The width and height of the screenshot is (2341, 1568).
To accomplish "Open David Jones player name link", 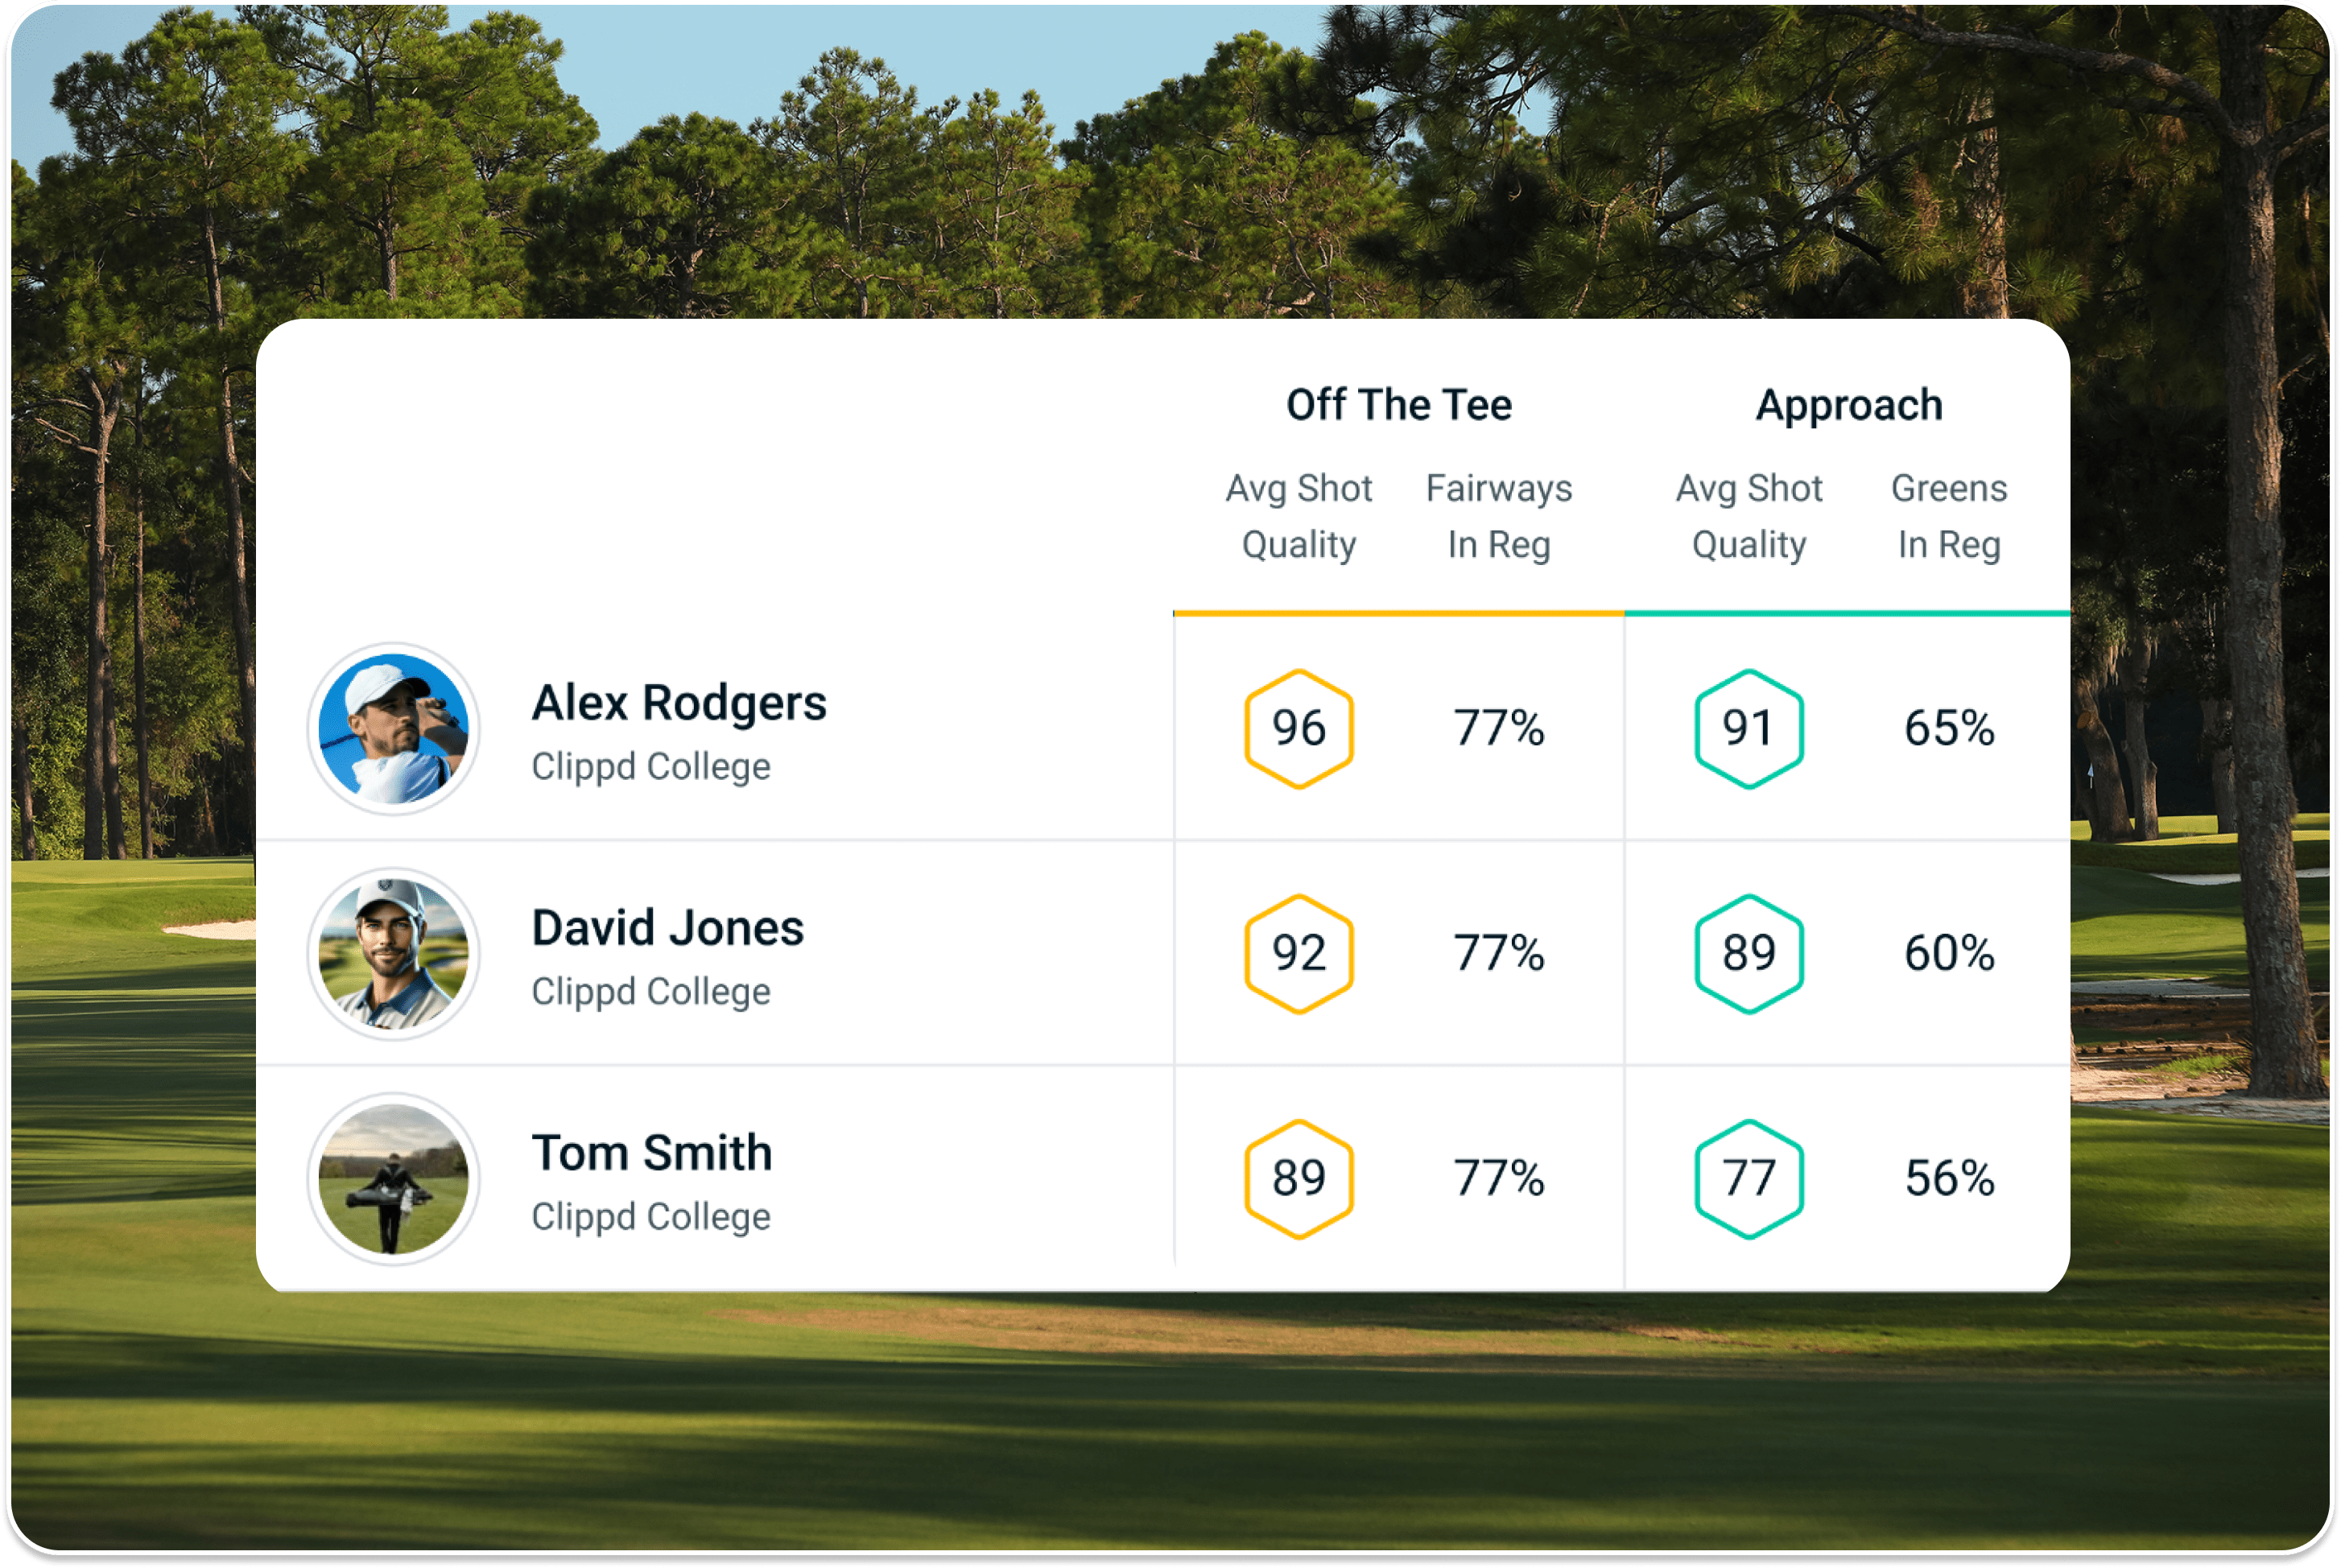I will (x=667, y=928).
